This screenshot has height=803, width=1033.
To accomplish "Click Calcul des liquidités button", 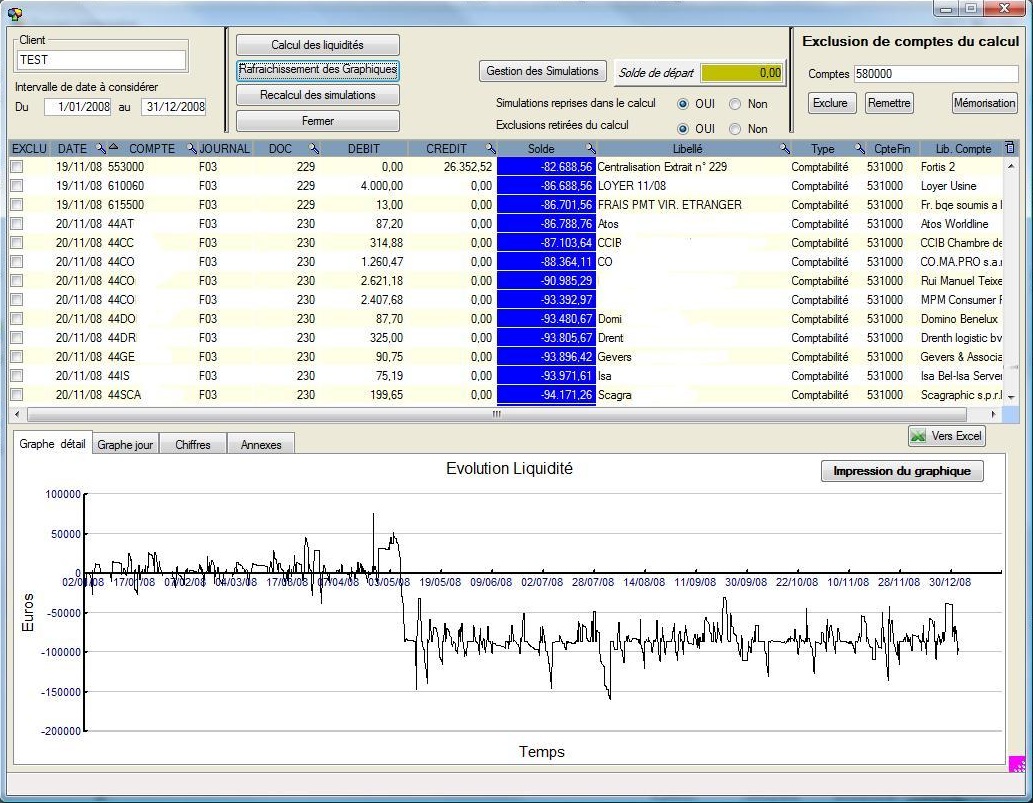I will coord(318,45).
